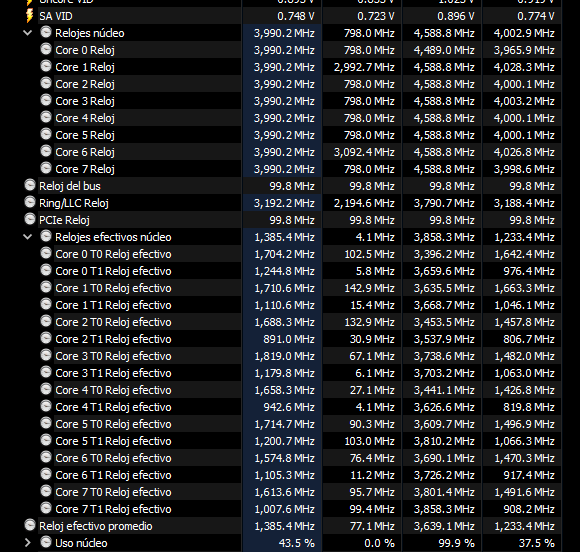Click the clock icon beside Core 7 Reloj
Image resolution: width=580 pixels, height=552 pixels.
tap(46, 168)
